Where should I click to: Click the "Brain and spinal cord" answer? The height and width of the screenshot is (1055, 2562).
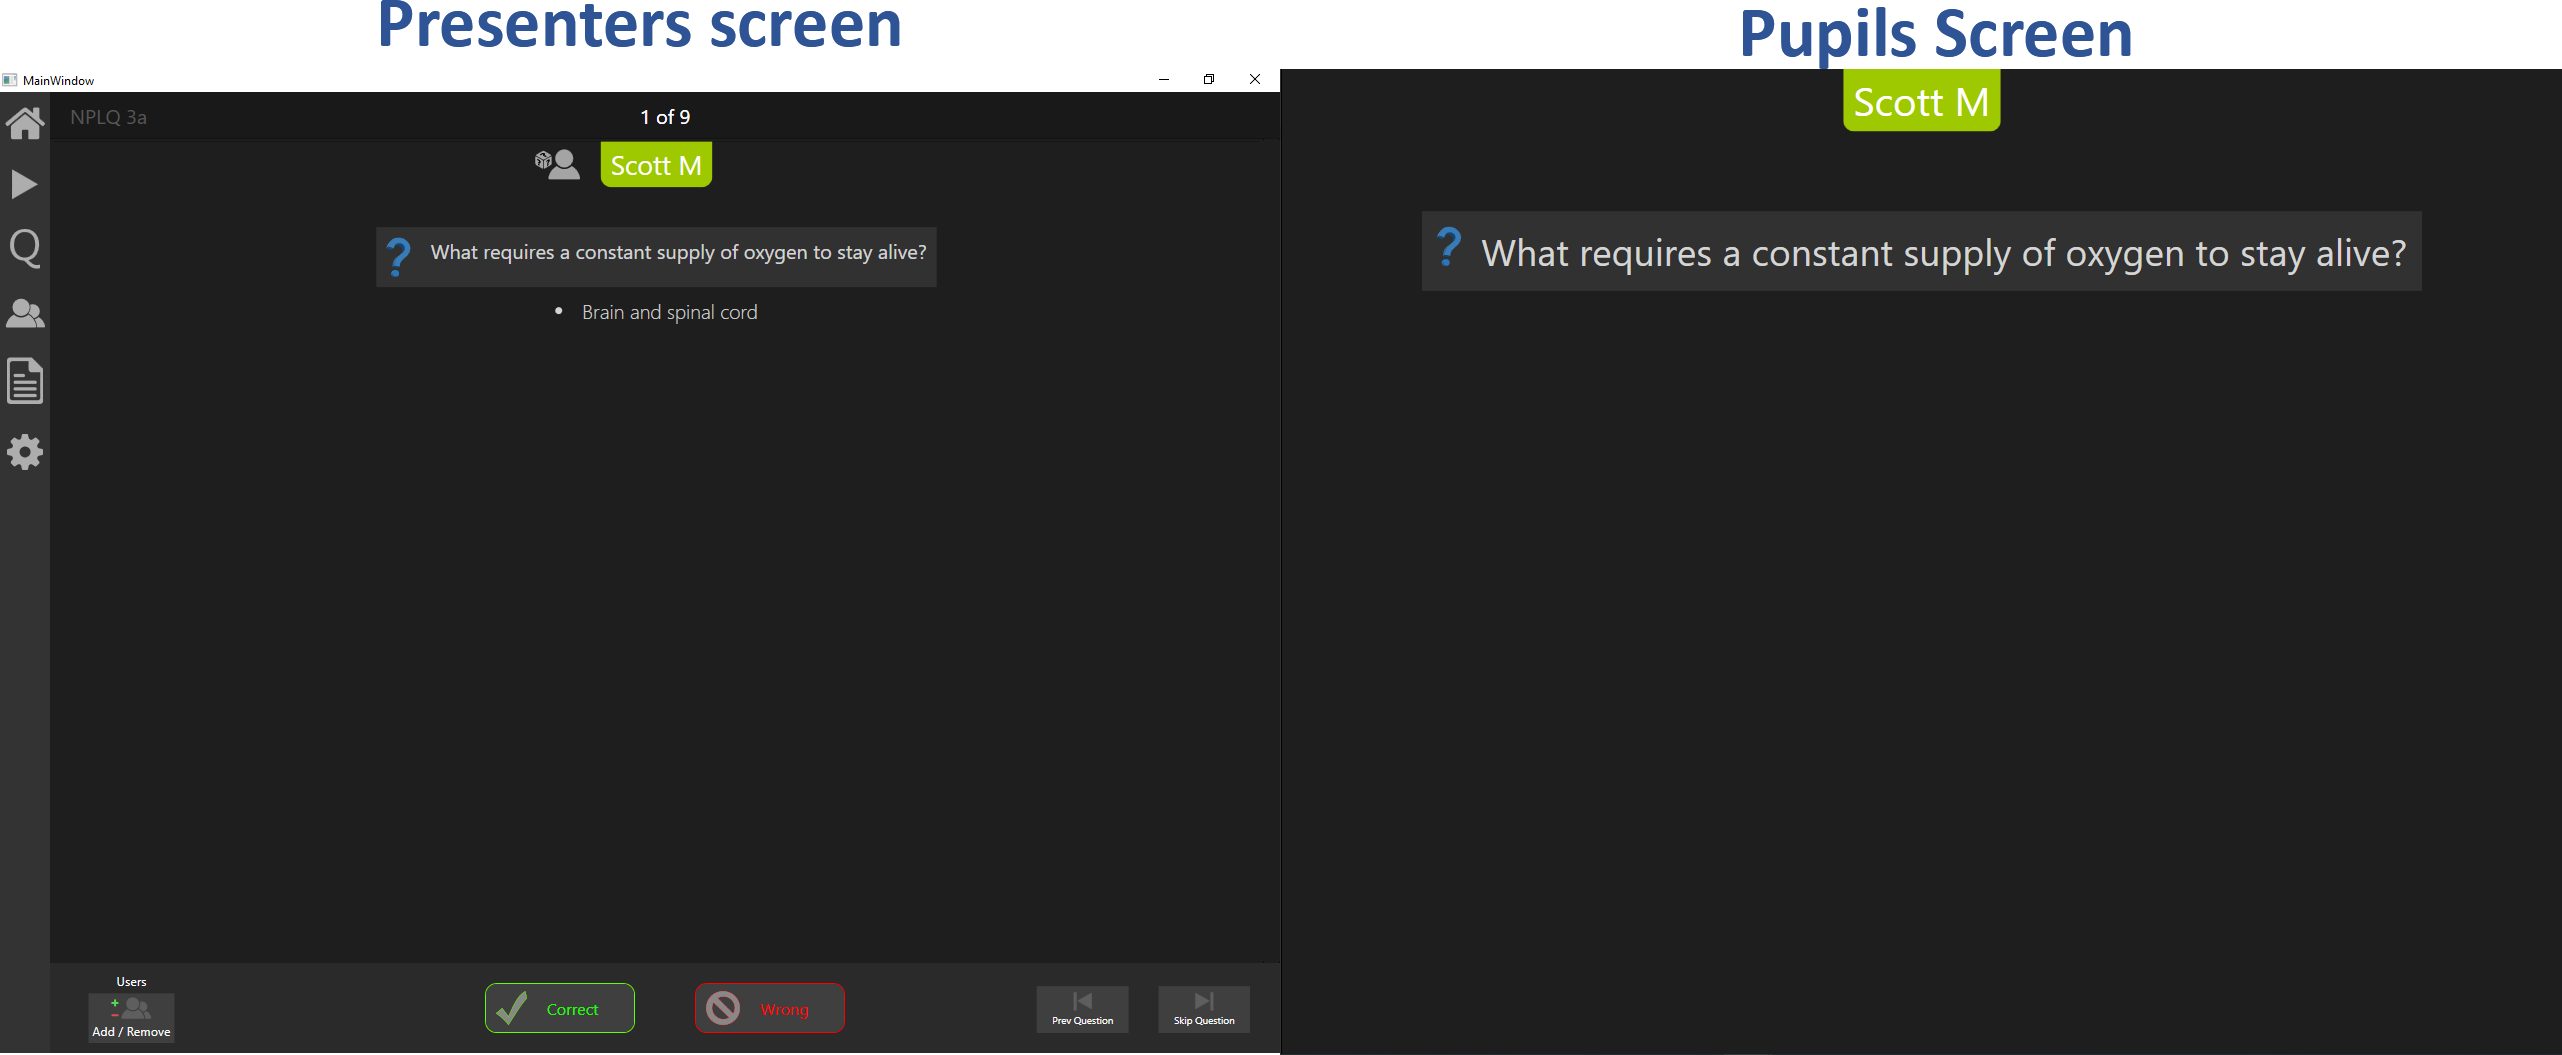[x=669, y=313]
